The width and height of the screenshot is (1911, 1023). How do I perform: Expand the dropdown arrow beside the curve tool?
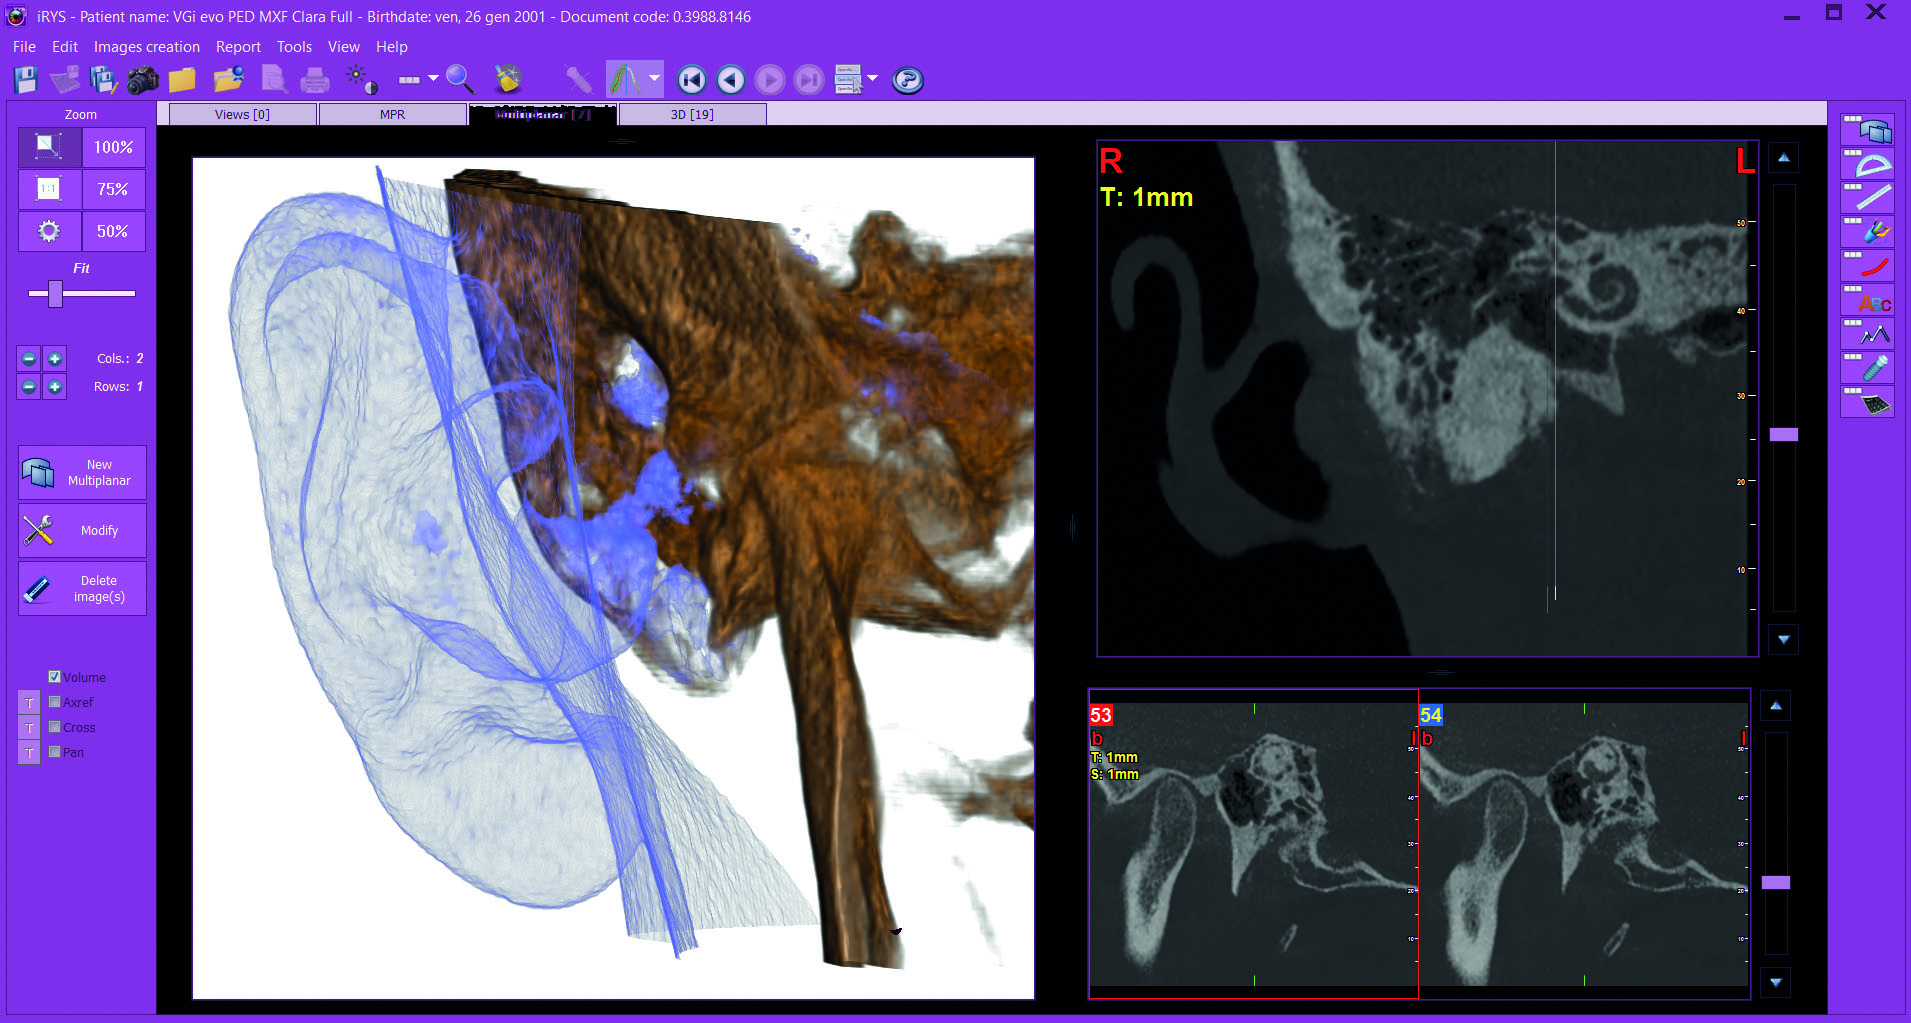[654, 78]
